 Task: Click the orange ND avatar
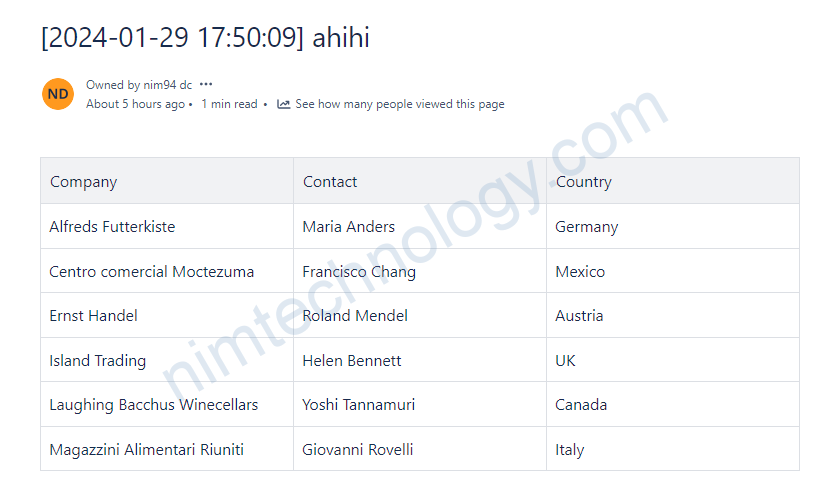58,94
